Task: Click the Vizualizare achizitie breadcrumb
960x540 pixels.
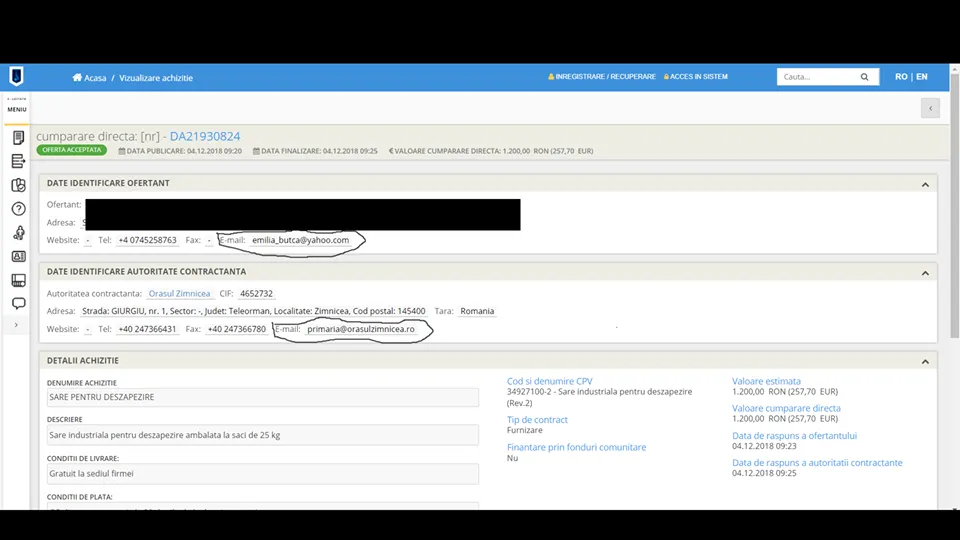Action: (156, 78)
